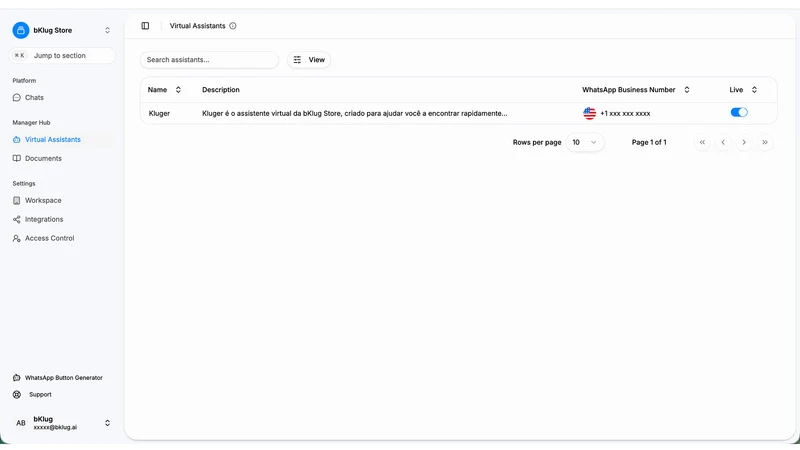Screen dimensions: 800x450
Task: Click the AB user avatar
Action: [x=21, y=423]
